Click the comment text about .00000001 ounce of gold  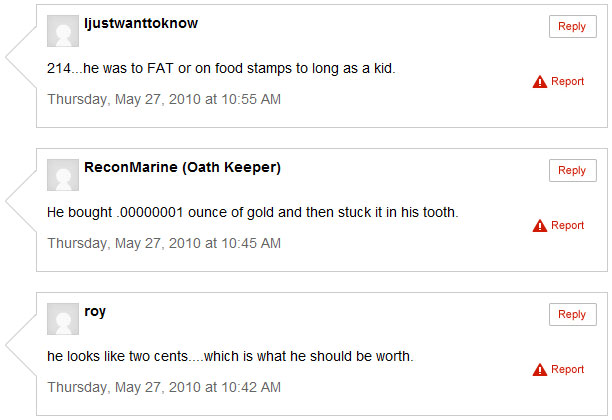[253, 212]
